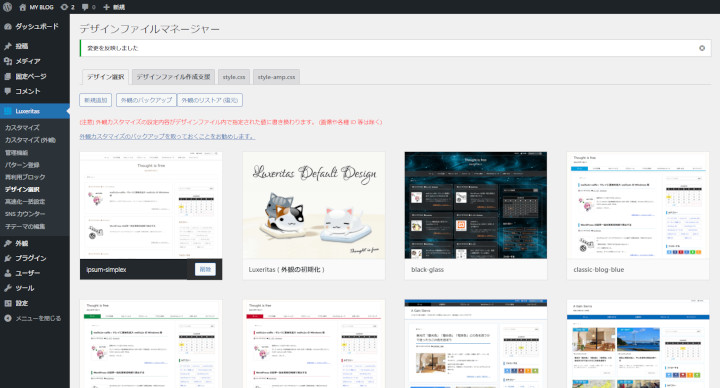720x388 pixels.
Task: Click the Luxeritas menu icon
Action: pos(8,111)
